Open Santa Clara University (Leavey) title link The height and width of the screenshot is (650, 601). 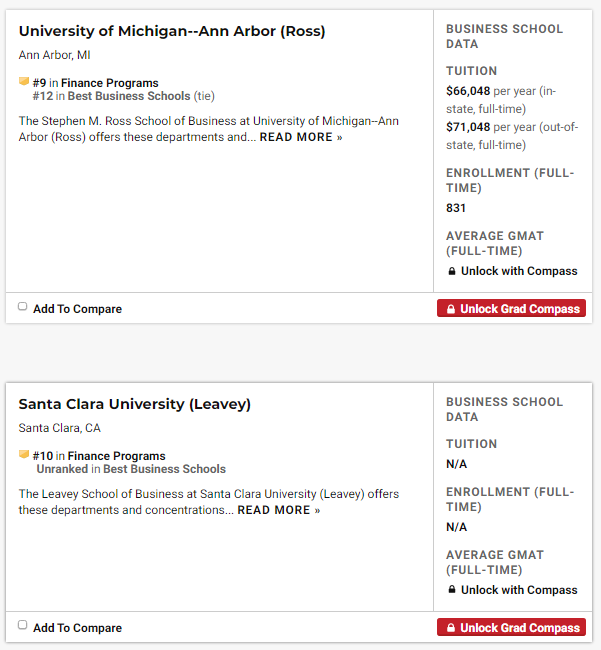[x=135, y=404]
